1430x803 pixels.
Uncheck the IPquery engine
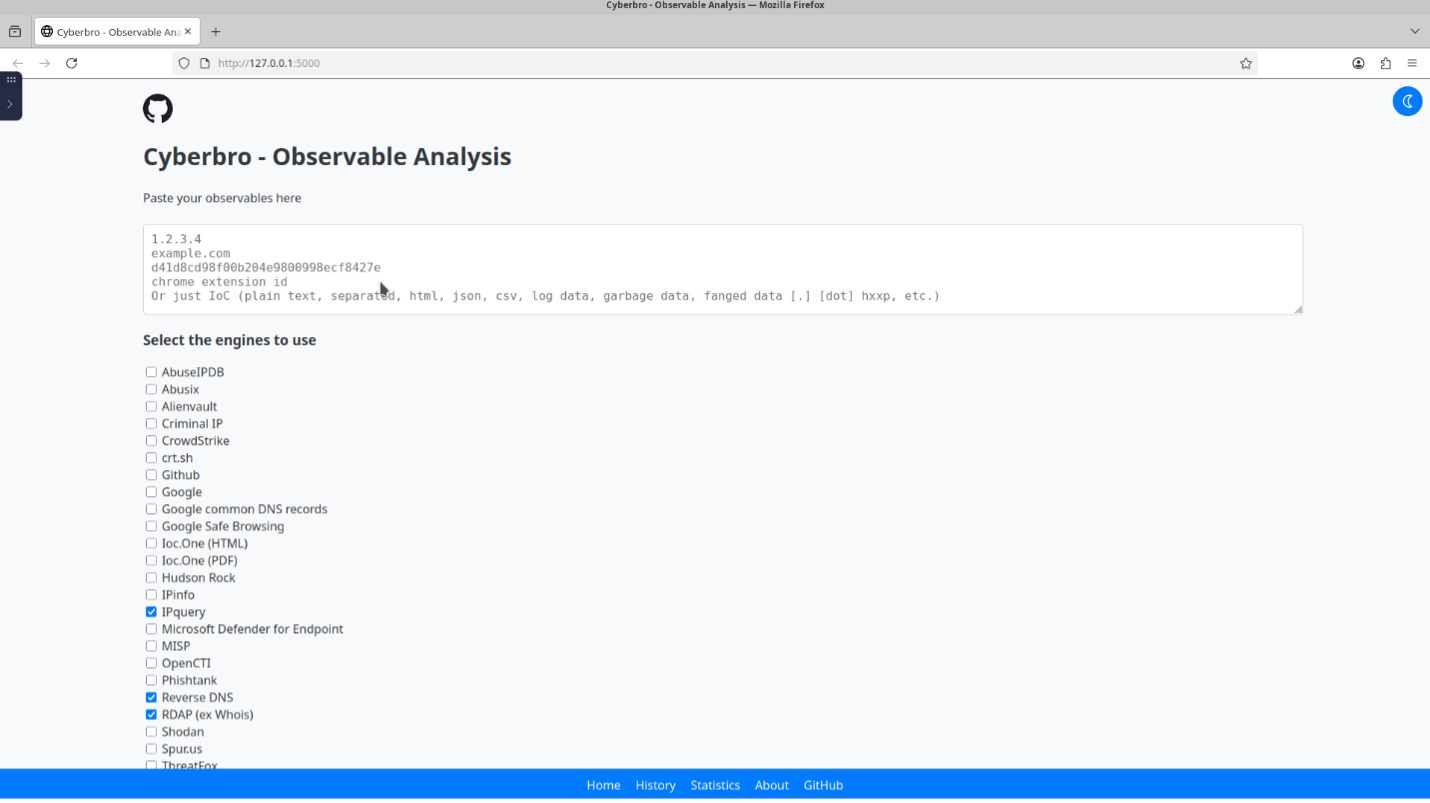(151, 612)
